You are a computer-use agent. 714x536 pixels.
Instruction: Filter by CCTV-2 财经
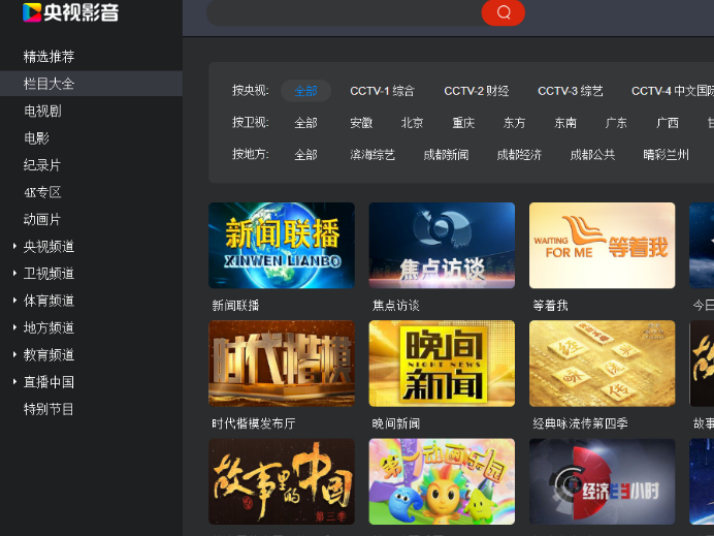tap(477, 91)
